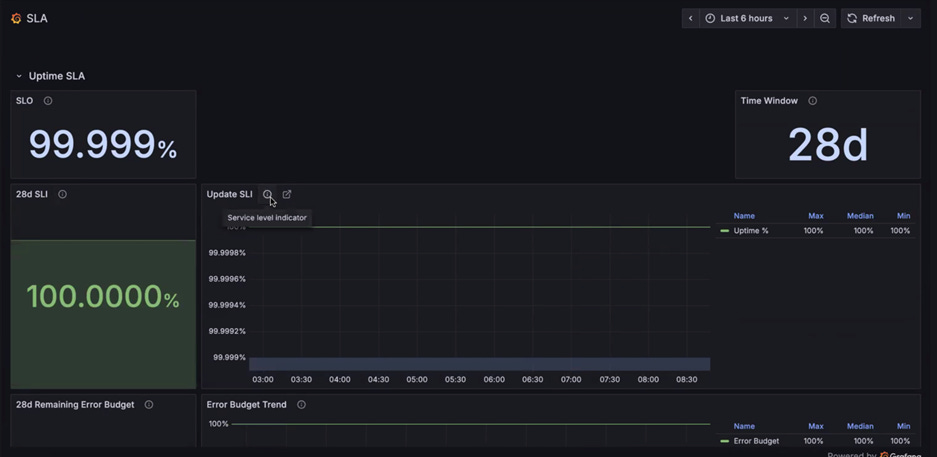Click the 06:00 time axis label
Image resolution: width=937 pixels, height=457 pixels.
[x=494, y=379]
